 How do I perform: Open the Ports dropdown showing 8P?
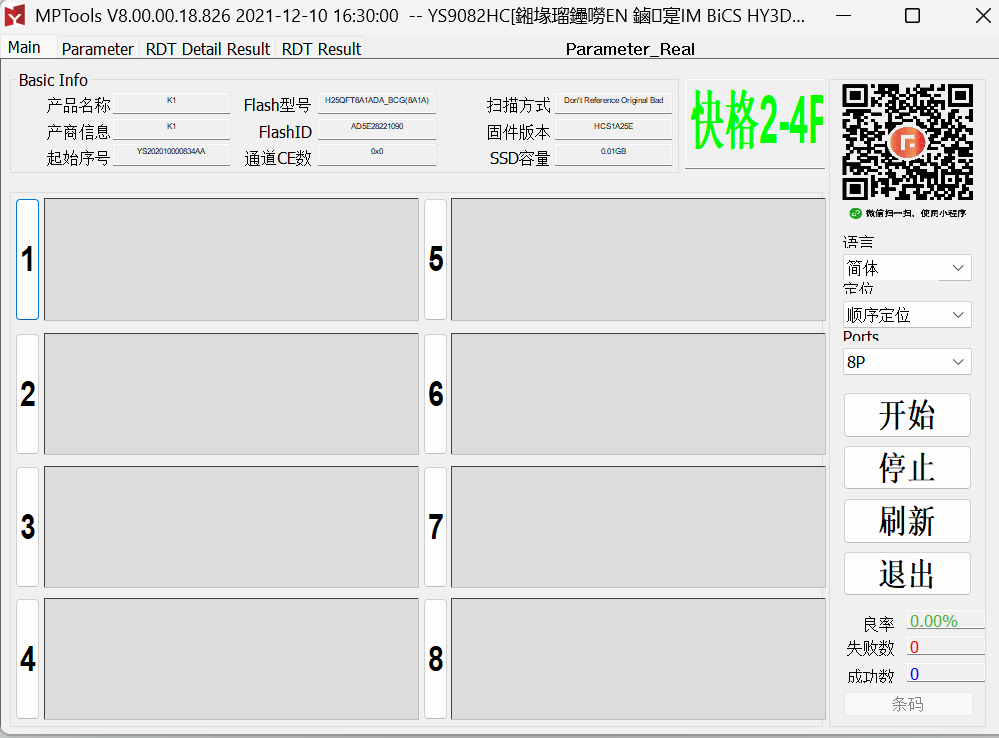click(x=906, y=361)
